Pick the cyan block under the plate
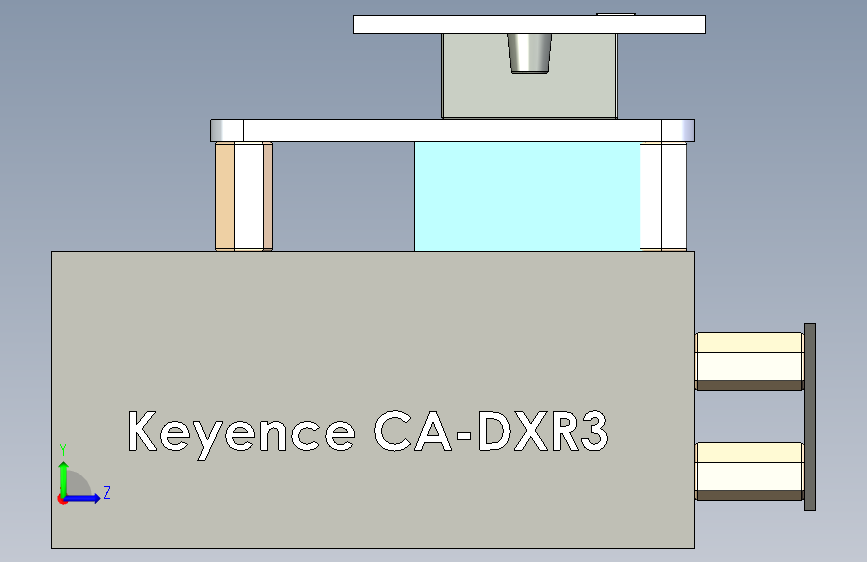The height and width of the screenshot is (562, 867). (527, 196)
